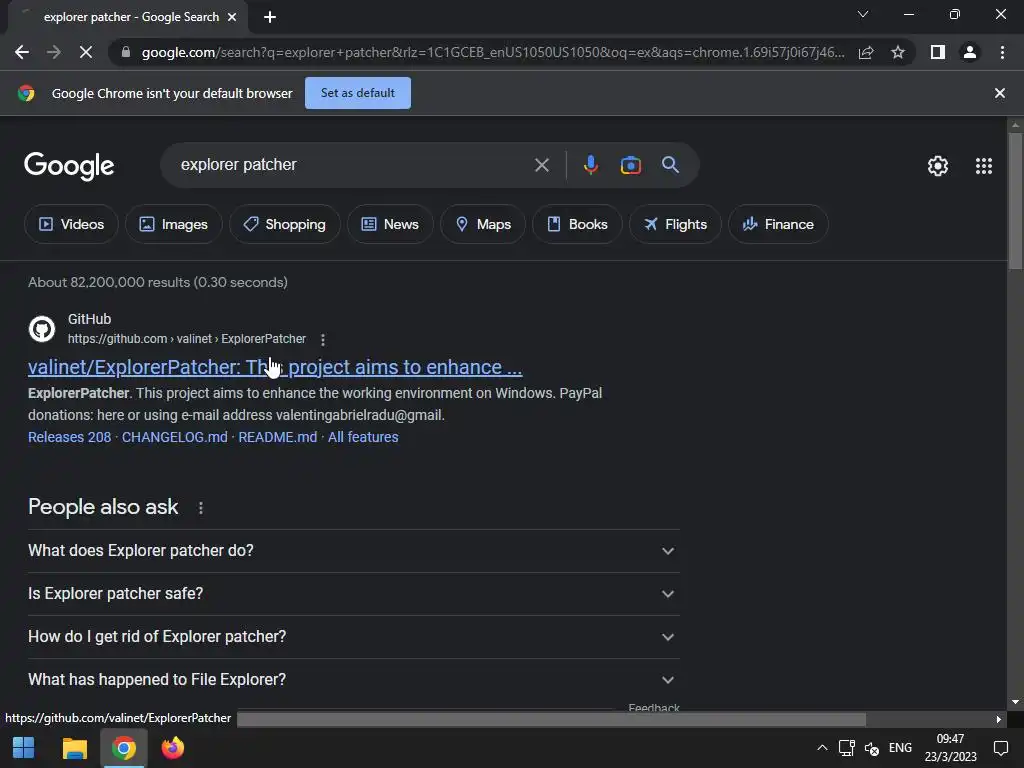Viewport: 1024px width, 768px height.
Task: Open the Google apps grid
Action: click(984, 166)
